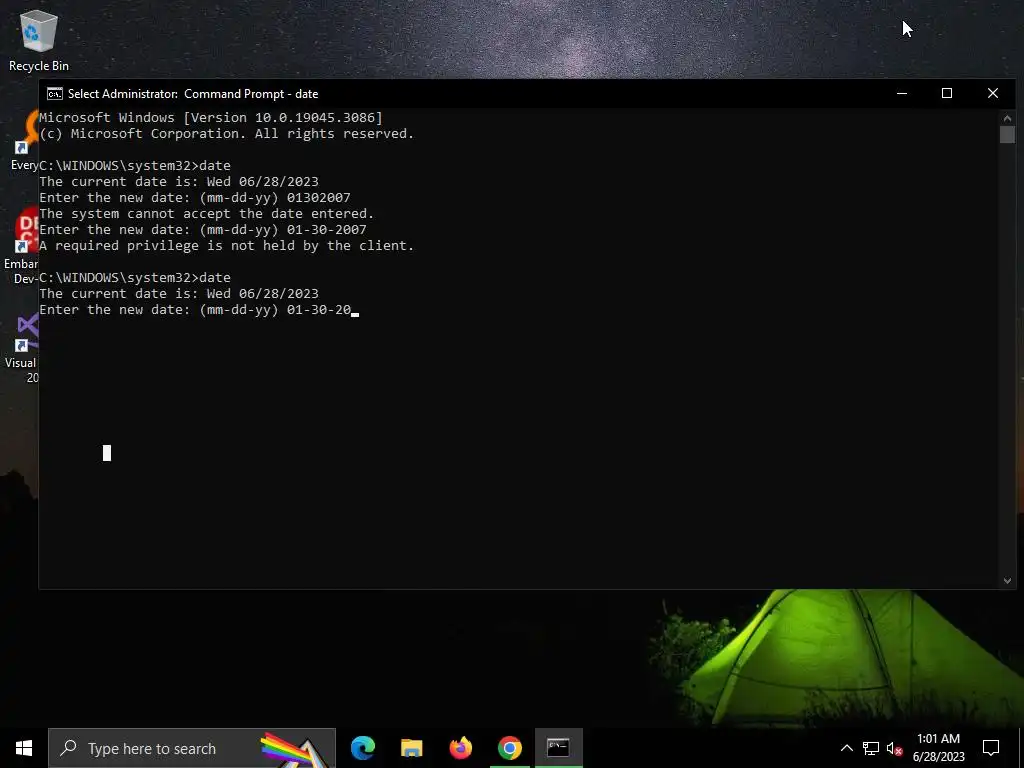Click the taskbar search box
The image size is (1024, 768).
click(191, 748)
